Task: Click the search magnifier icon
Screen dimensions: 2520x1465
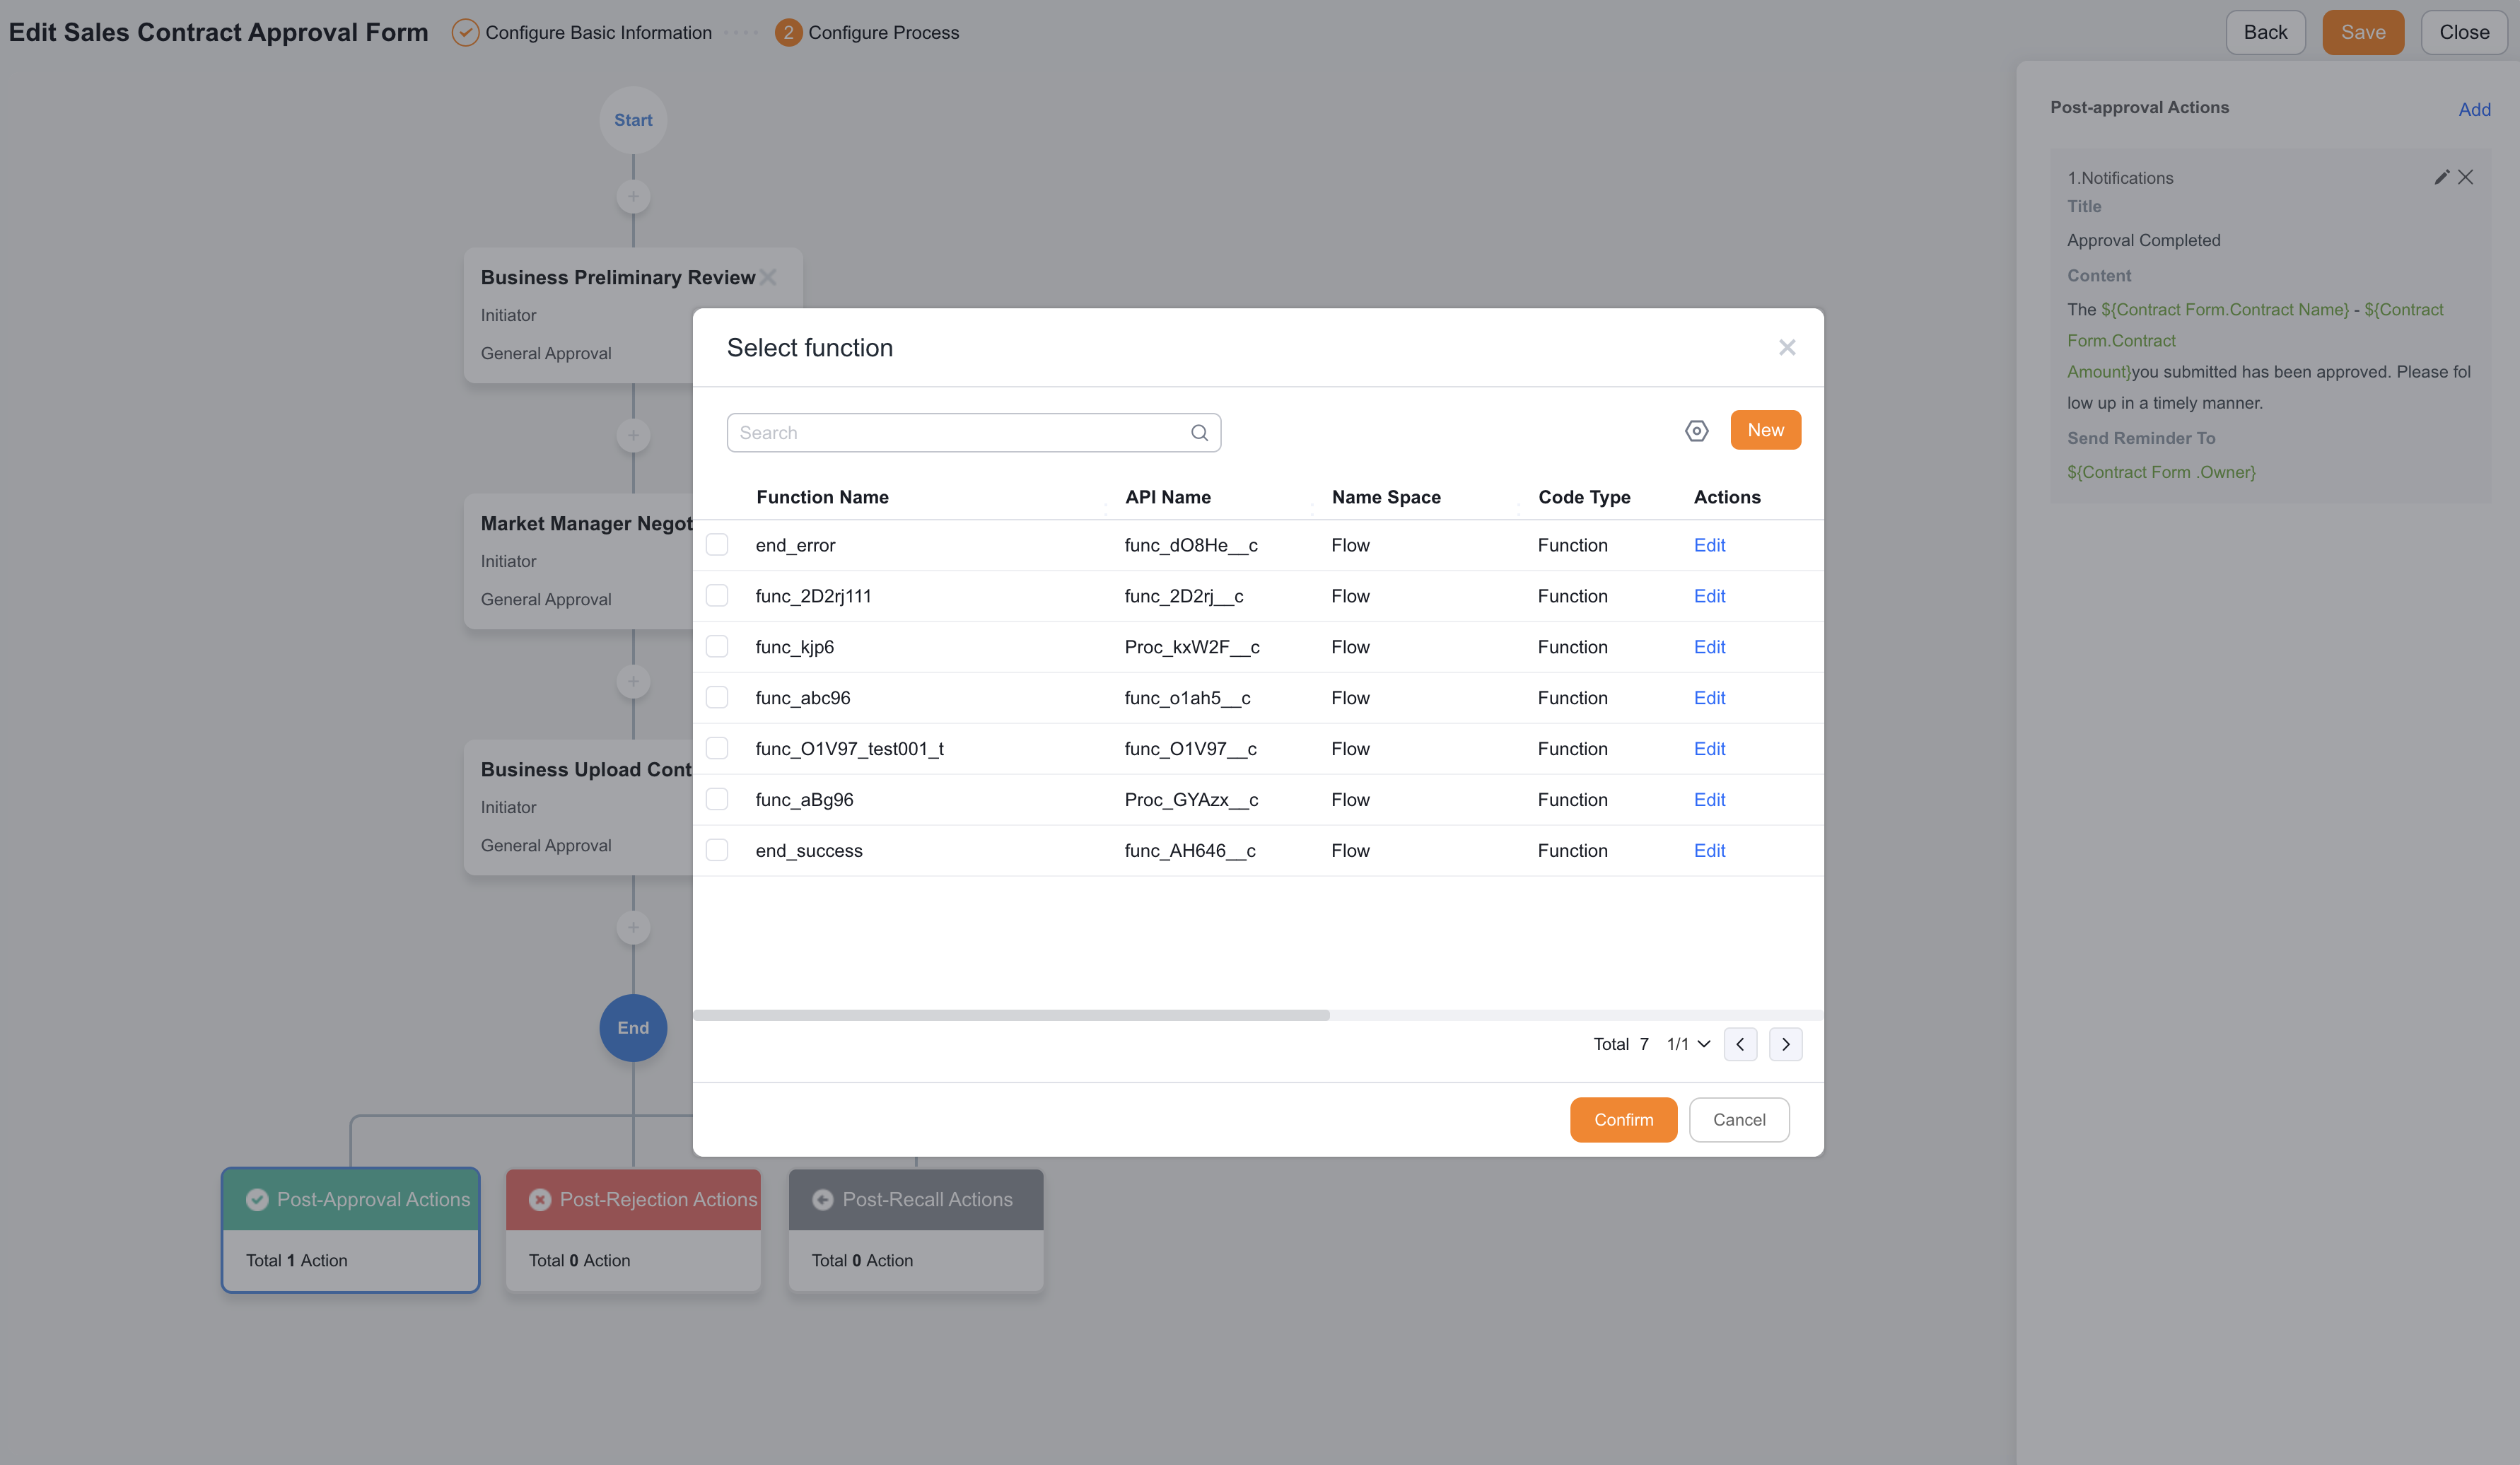Action: 1199,433
